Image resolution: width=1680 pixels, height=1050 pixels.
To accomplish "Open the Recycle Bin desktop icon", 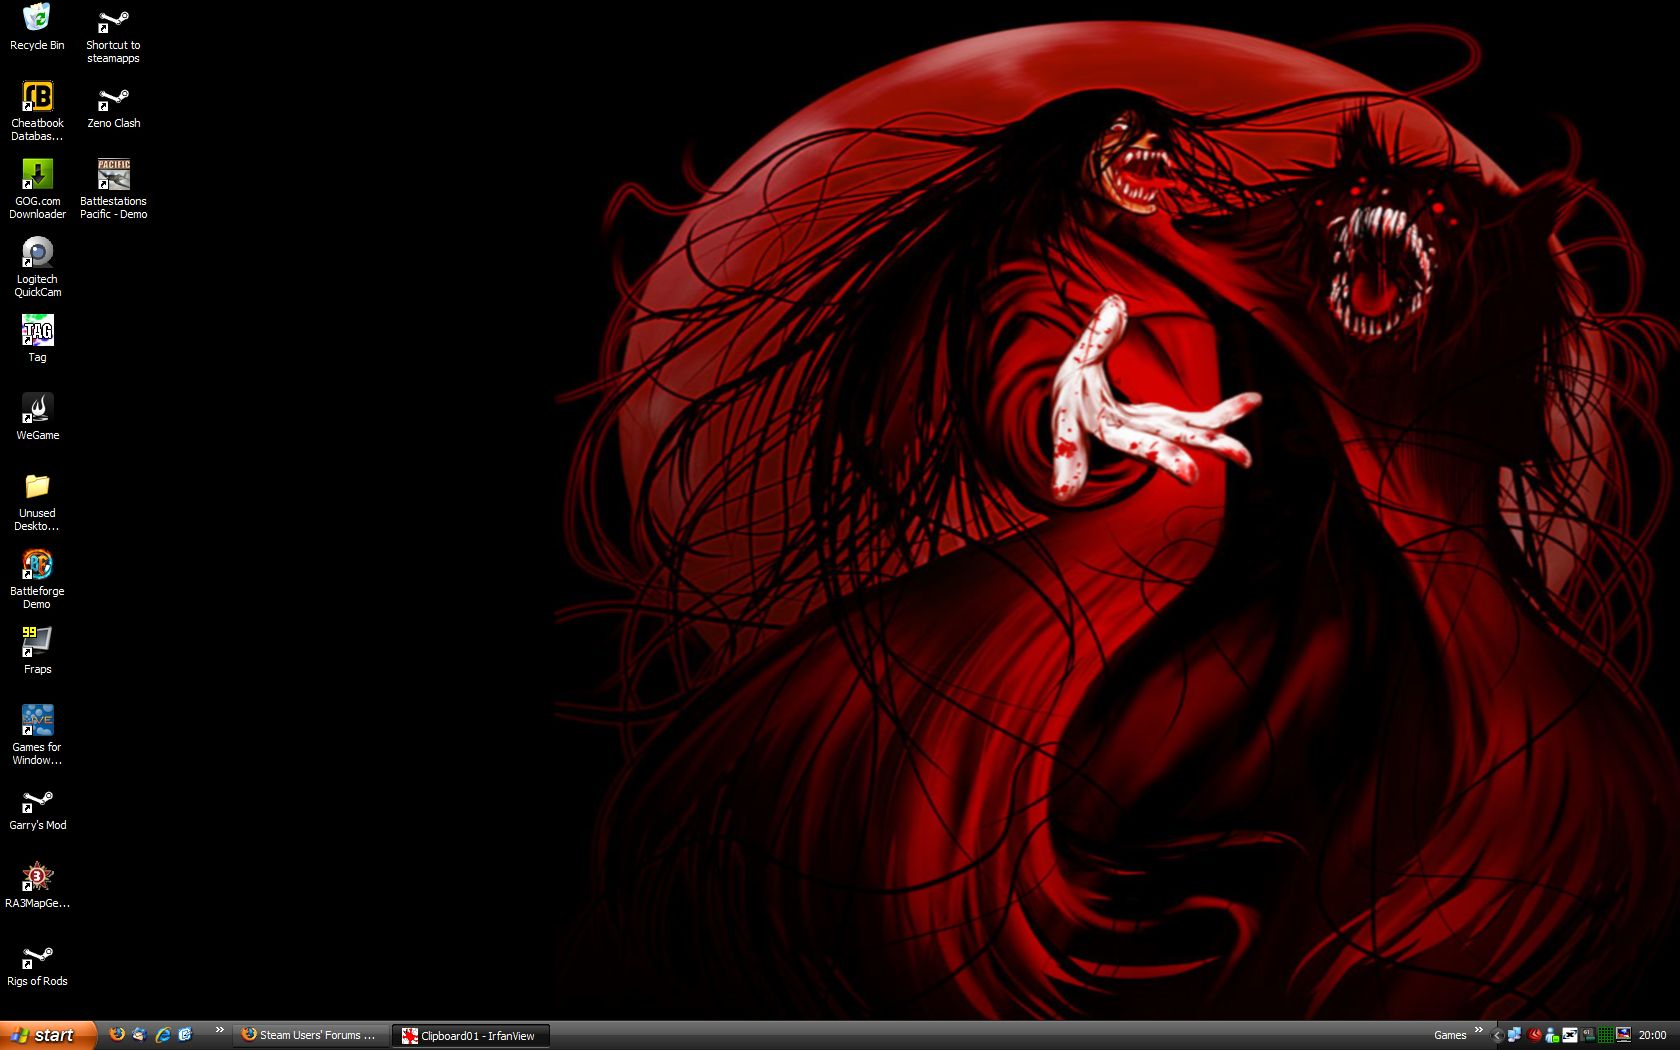I will [37, 27].
